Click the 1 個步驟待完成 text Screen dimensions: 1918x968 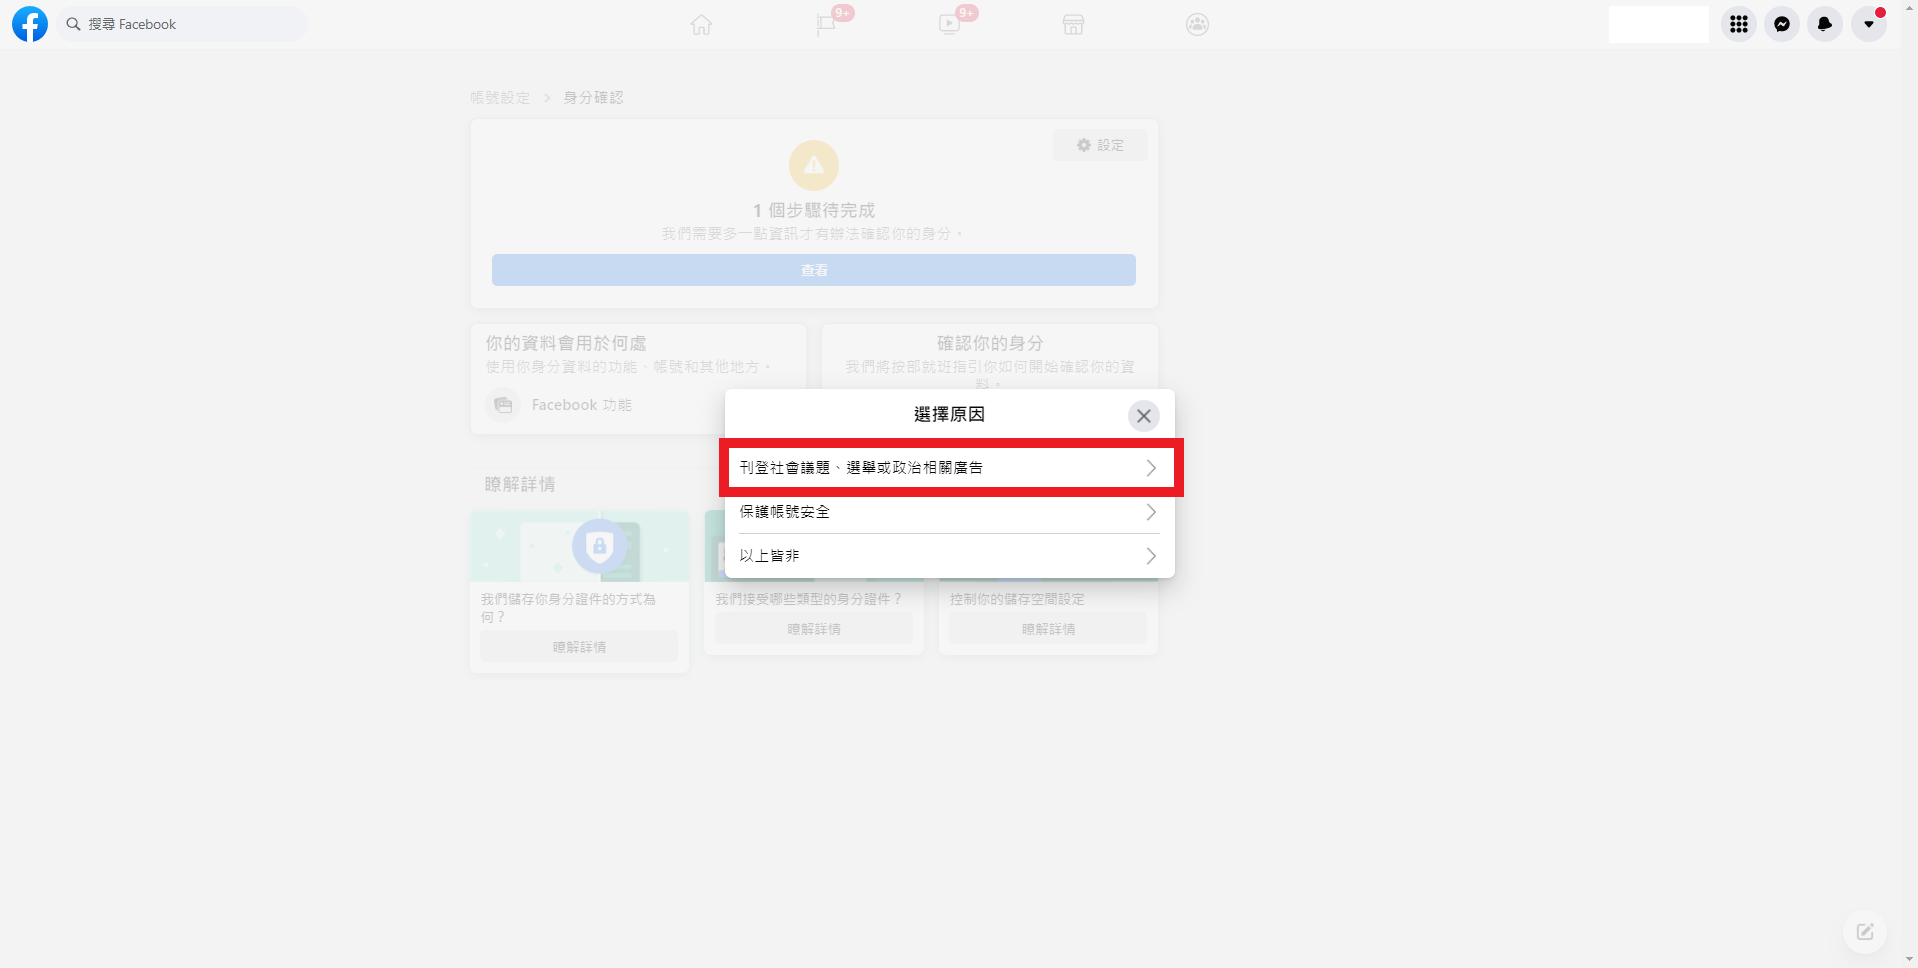(814, 210)
